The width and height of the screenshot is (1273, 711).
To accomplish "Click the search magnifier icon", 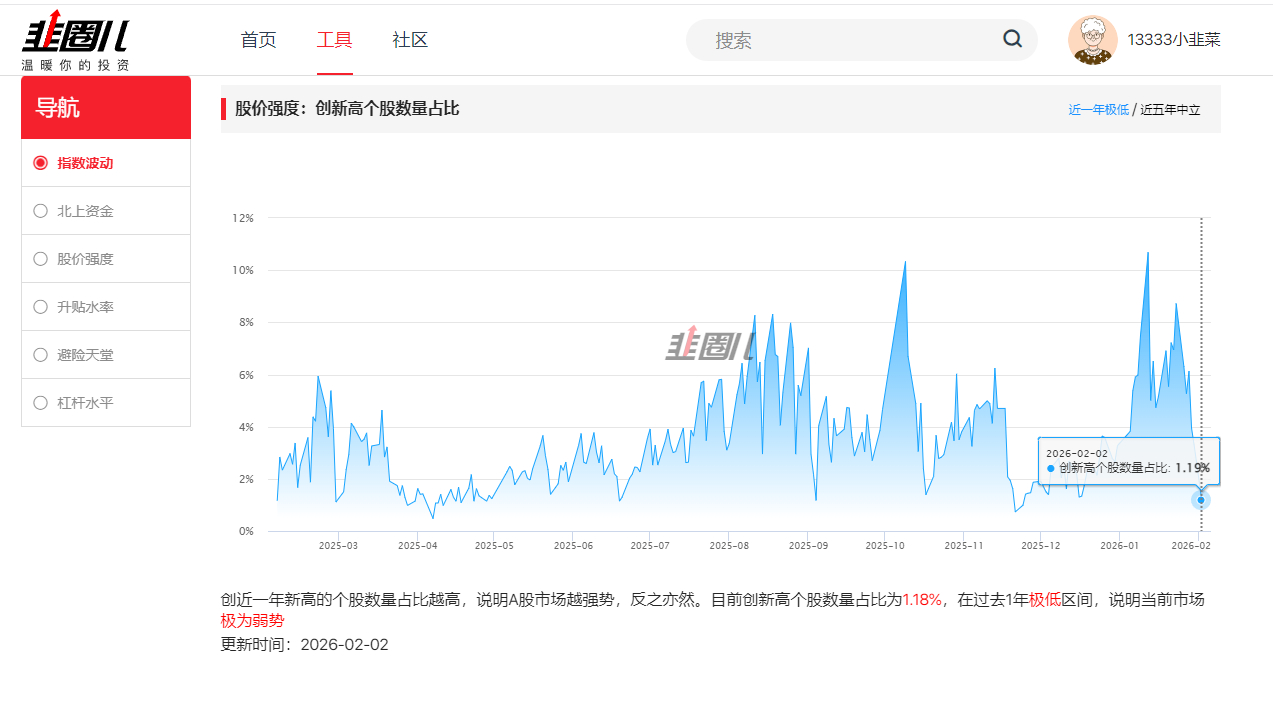I will pyautogui.click(x=1012, y=39).
